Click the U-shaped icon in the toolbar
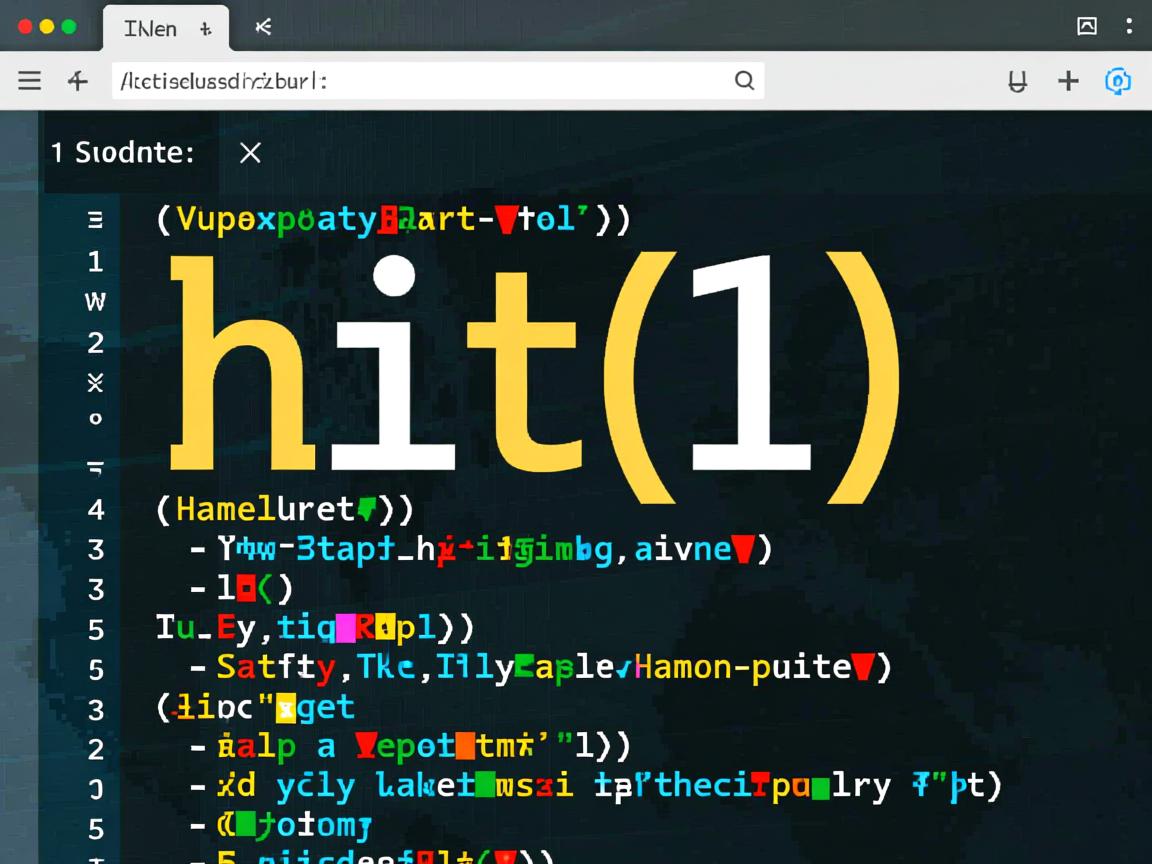This screenshot has width=1152, height=864. pos(1017,81)
